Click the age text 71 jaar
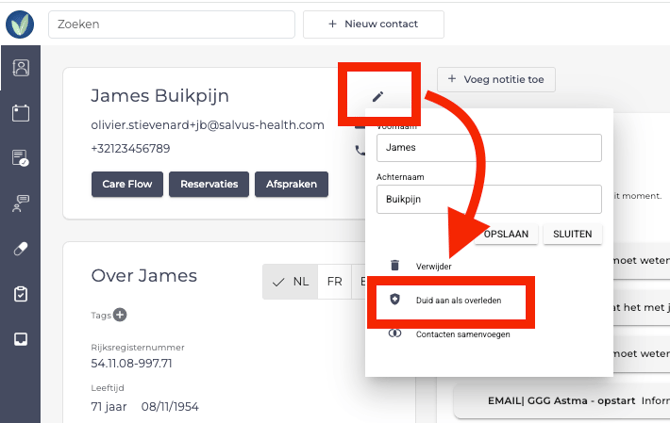 pos(109,406)
